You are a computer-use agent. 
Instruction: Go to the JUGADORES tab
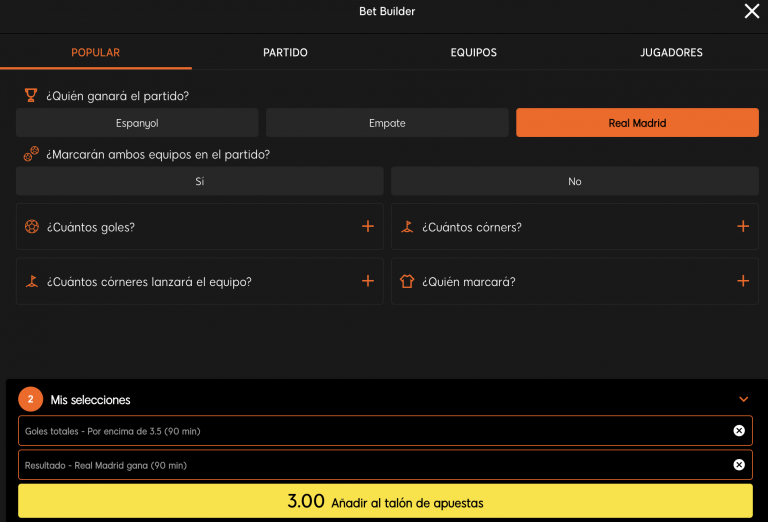point(671,53)
